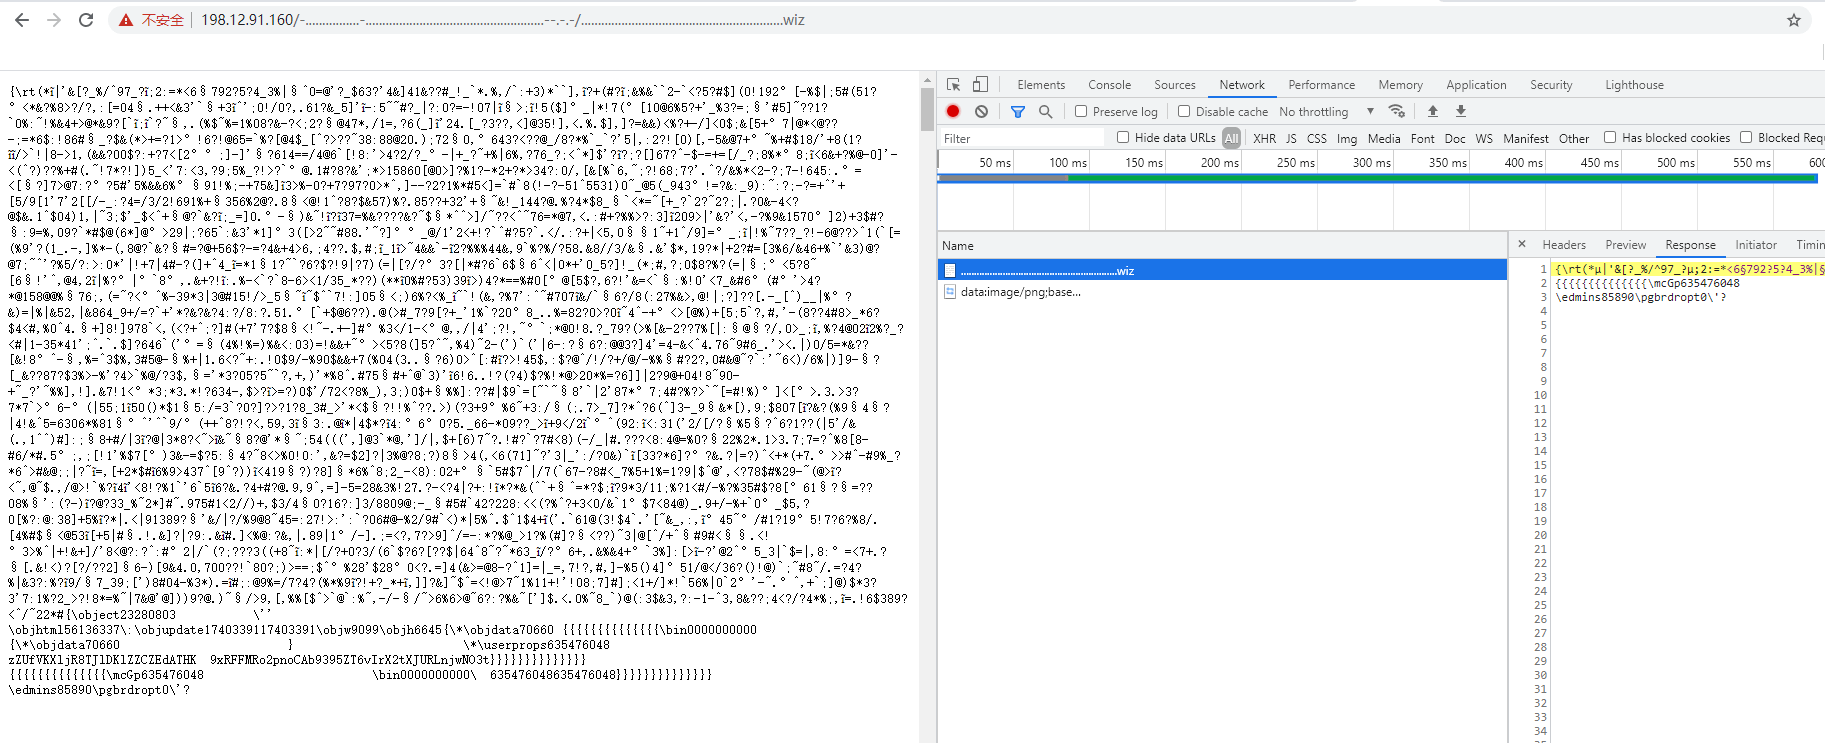The width and height of the screenshot is (1825, 743).
Task: Filter requests by Doc
Action: click(x=1455, y=138)
